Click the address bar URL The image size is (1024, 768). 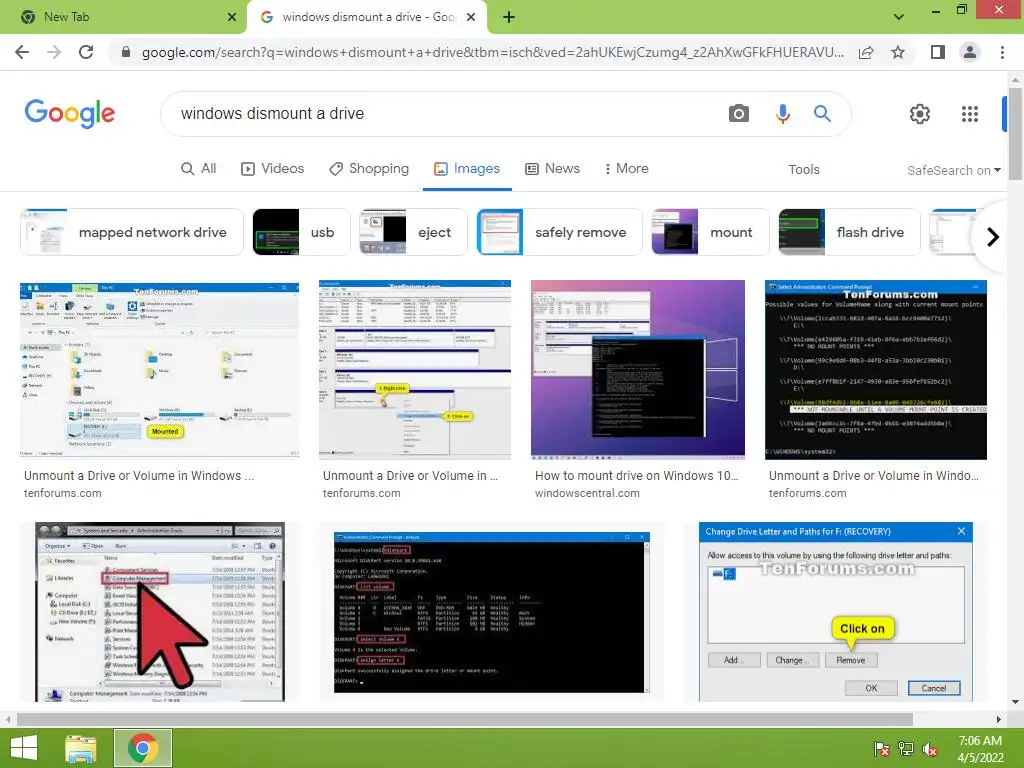492,52
